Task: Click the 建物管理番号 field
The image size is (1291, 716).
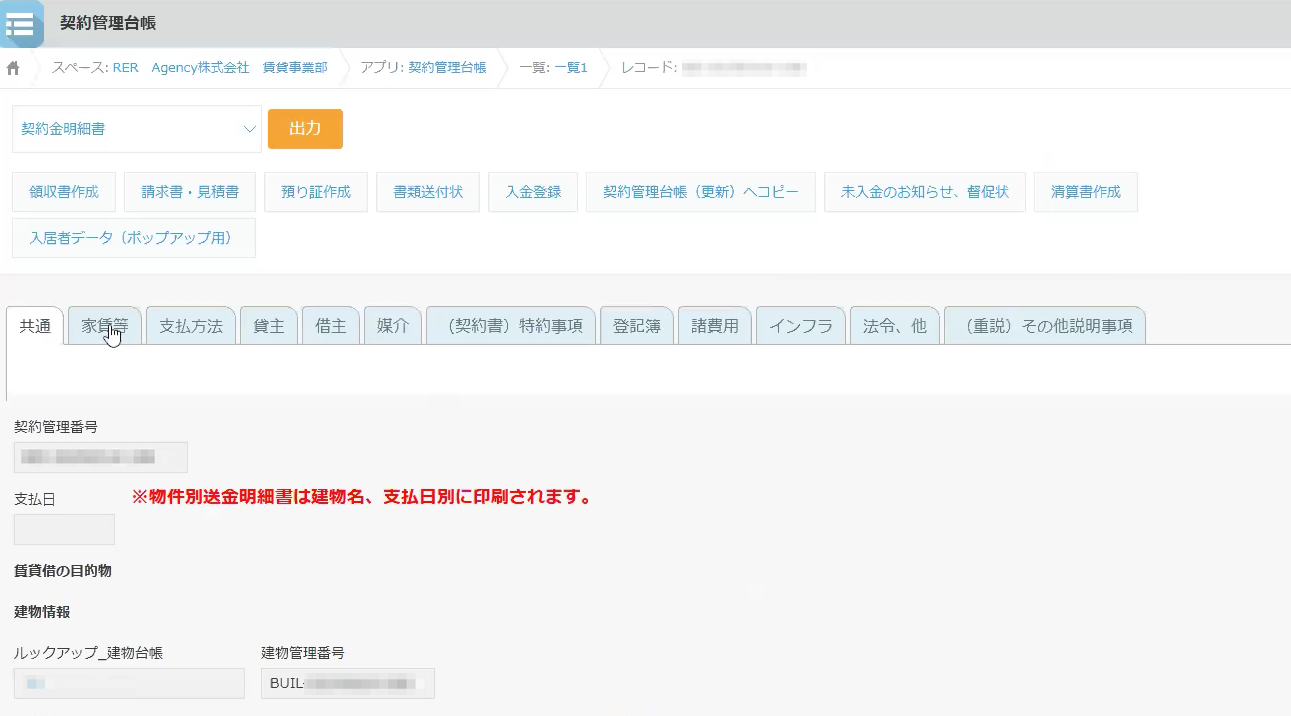Action: coord(348,684)
